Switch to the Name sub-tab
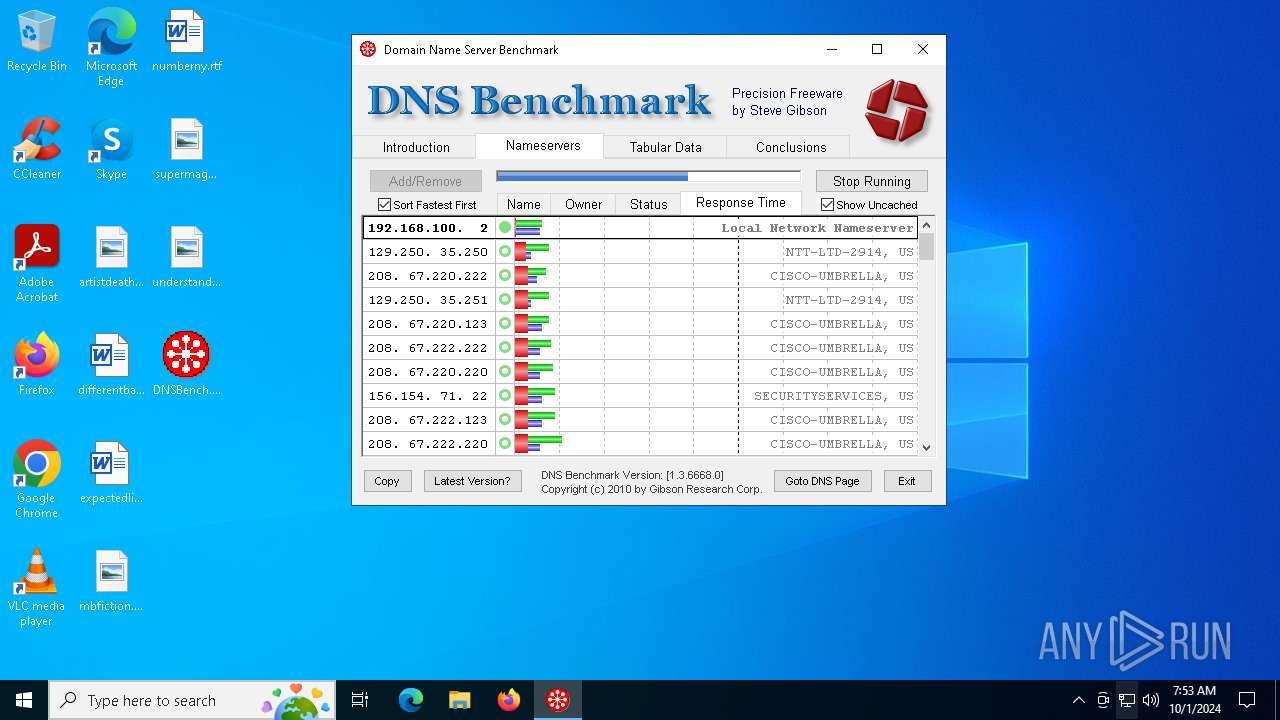1280x720 pixels. click(523, 204)
